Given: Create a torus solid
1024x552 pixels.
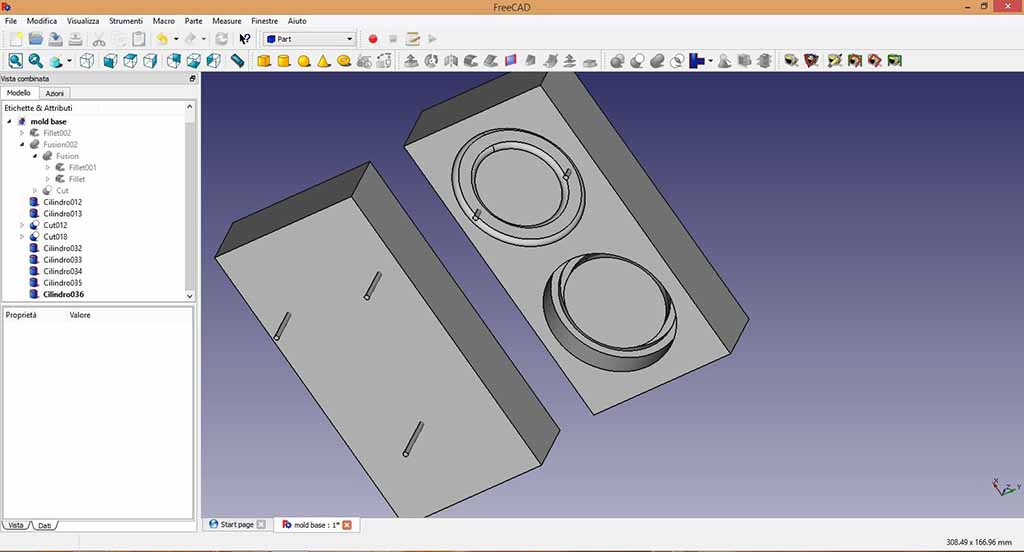Looking at the screenshot, I should pos(344,61).
